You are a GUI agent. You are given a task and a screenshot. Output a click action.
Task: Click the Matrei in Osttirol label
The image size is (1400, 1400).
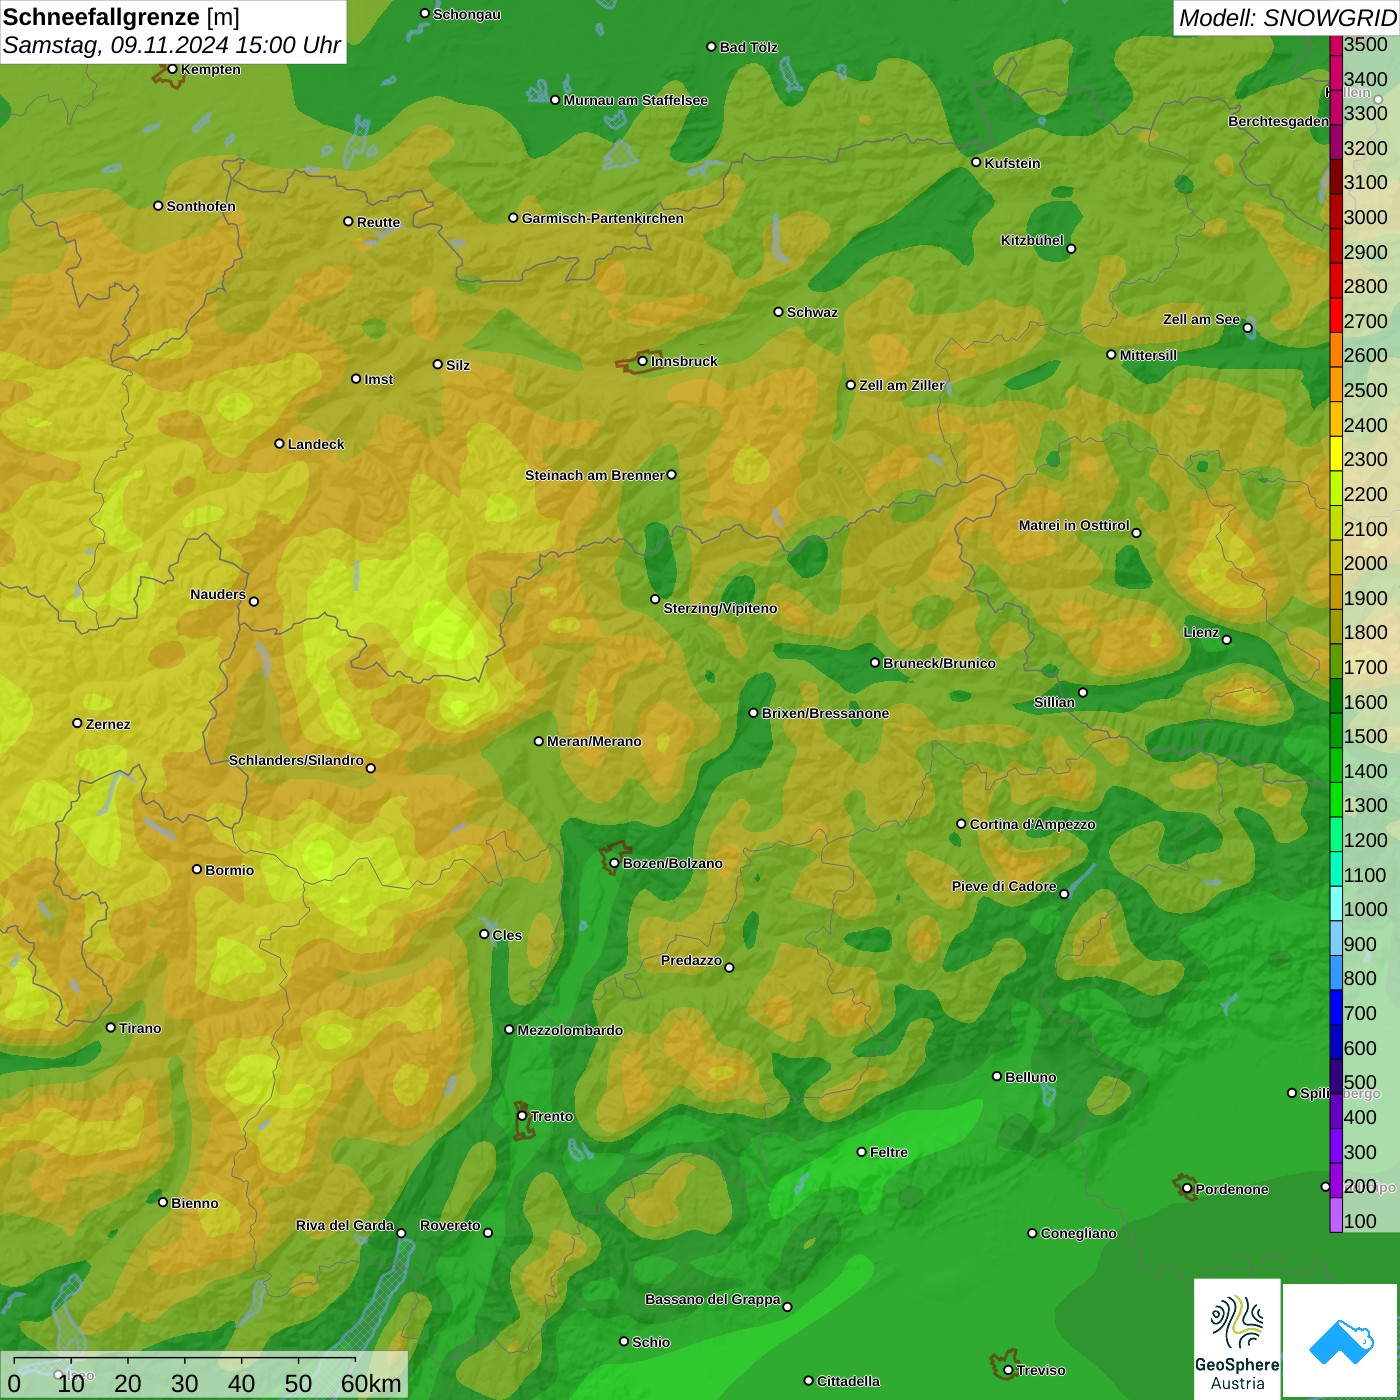coord(1074,525)
